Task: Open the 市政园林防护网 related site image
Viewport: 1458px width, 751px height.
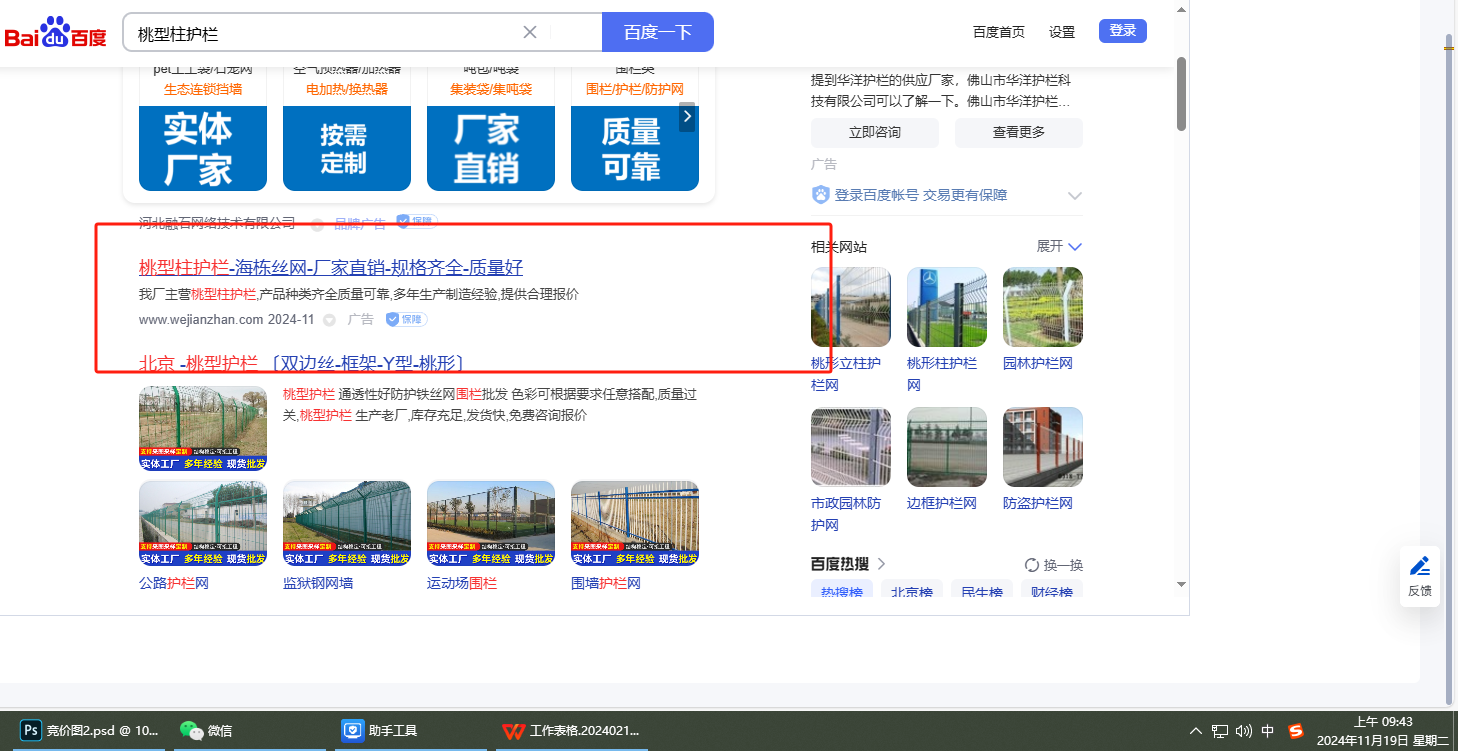Action: tap(851, 447)
